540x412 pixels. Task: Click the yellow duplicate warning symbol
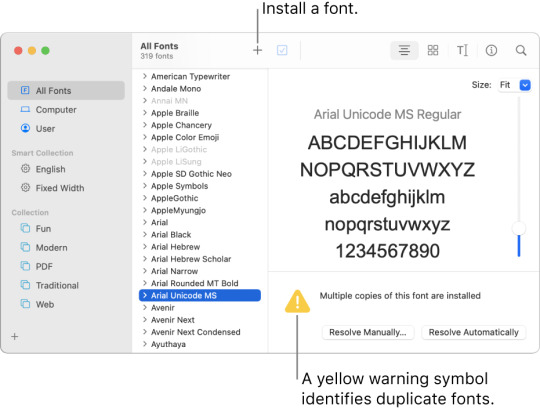[297, 302]
